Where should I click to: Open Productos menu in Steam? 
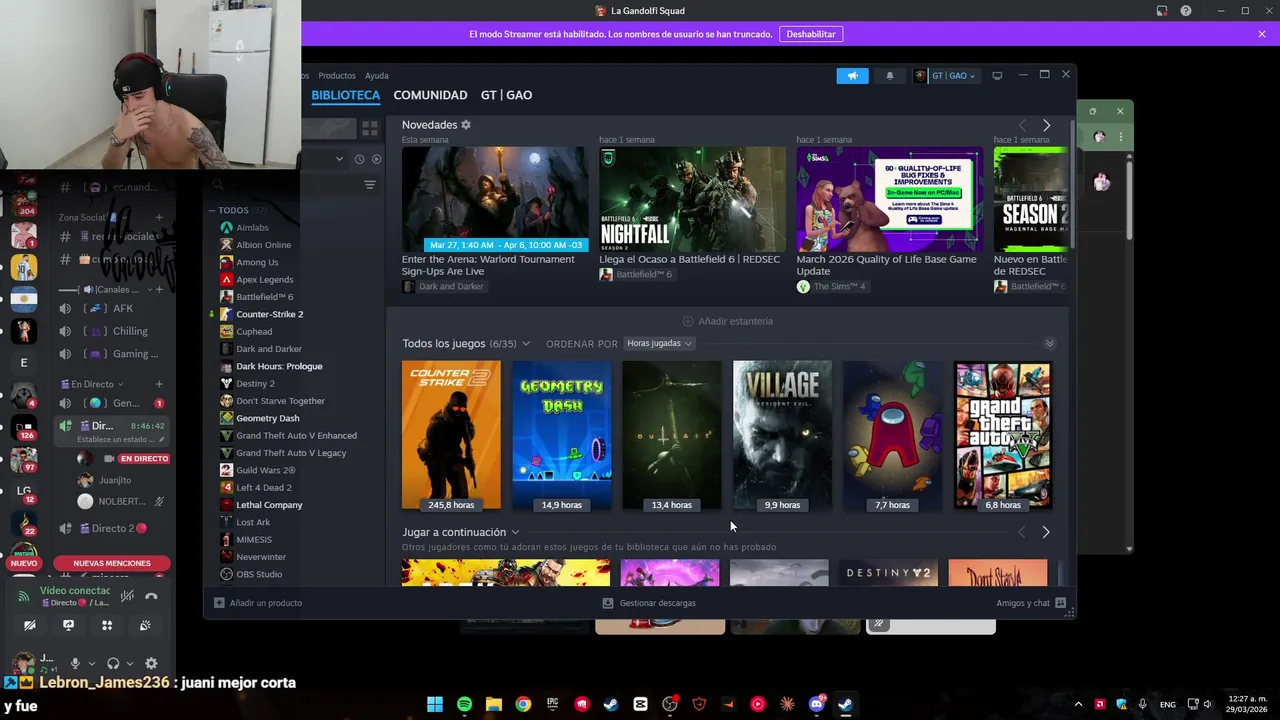coord(337,76)
